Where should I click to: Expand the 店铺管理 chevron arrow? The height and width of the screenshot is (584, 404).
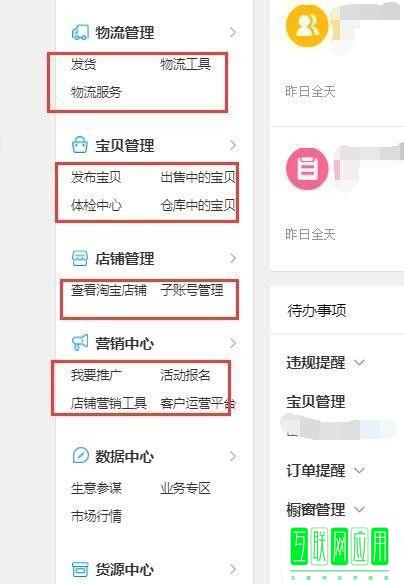[233, 258]
